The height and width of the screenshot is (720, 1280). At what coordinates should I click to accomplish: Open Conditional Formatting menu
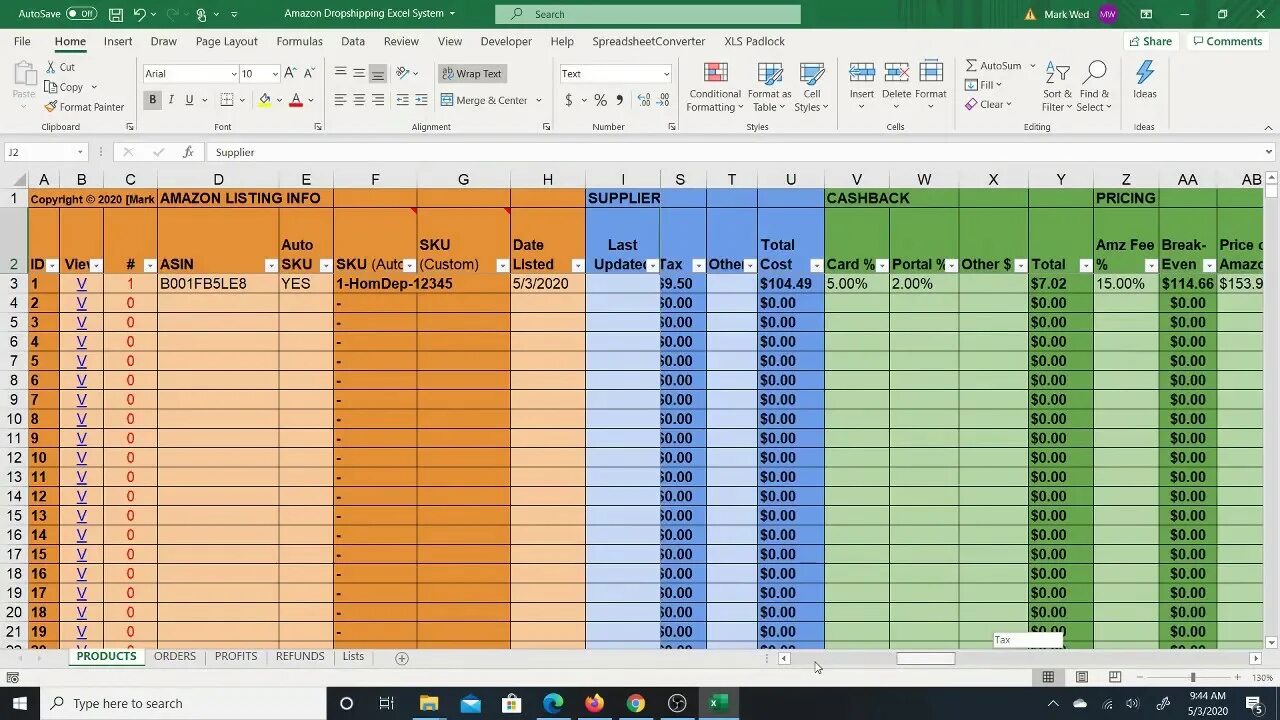pyautogui.click(x=715, y=87)
